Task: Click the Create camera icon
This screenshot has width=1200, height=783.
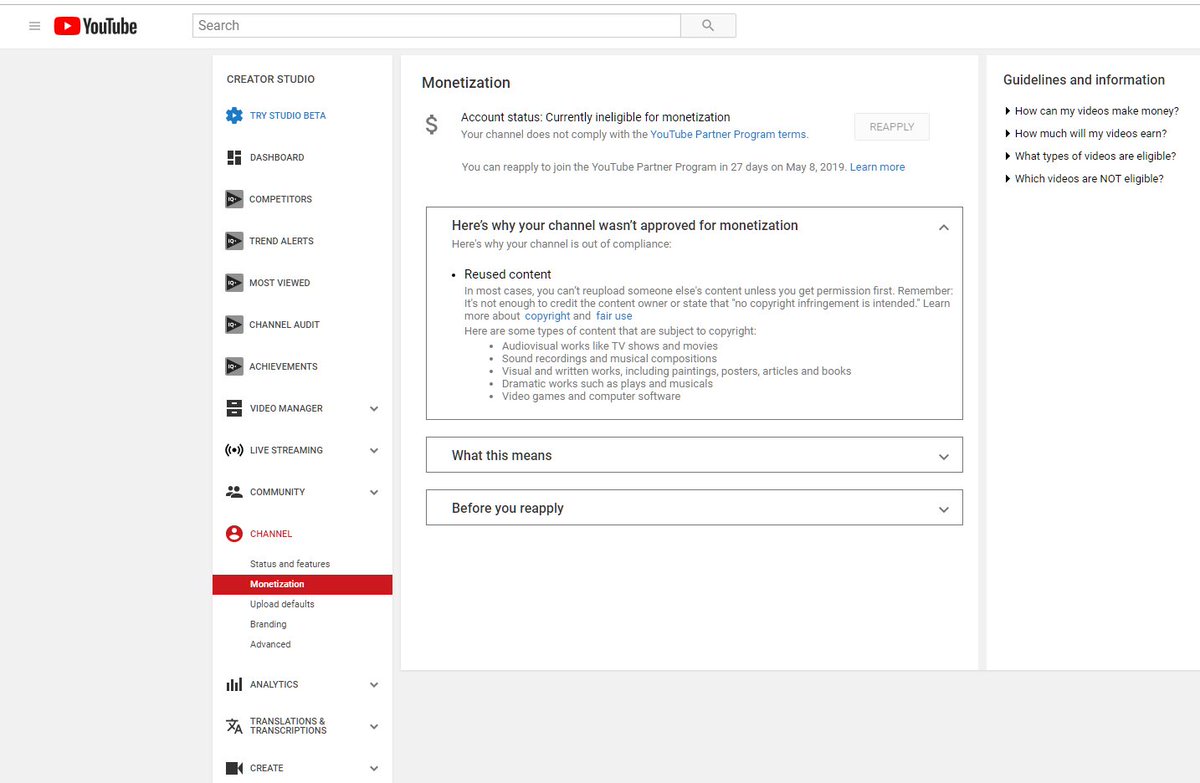Action: (x=234, y=768)
